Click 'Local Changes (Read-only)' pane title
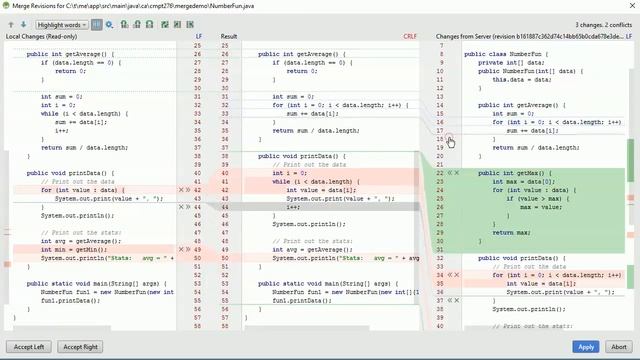Viewport: 640px width, 360px height. (41, 36)
